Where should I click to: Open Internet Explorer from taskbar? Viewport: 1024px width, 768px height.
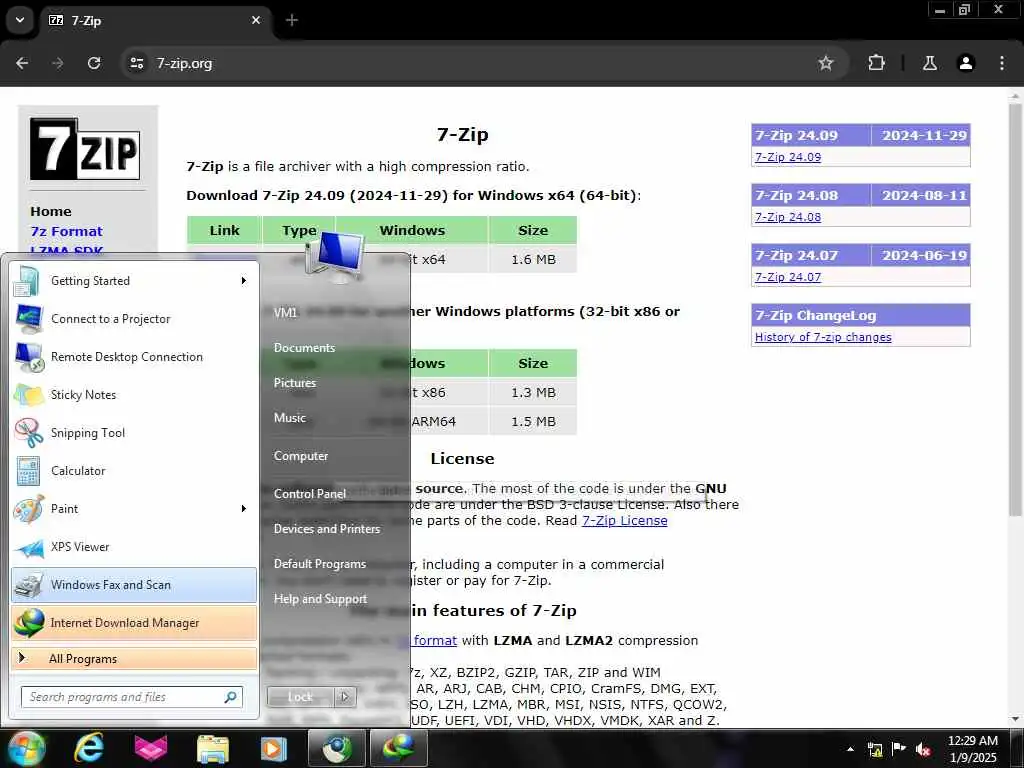pyautogui.click(x=88, y=748)
